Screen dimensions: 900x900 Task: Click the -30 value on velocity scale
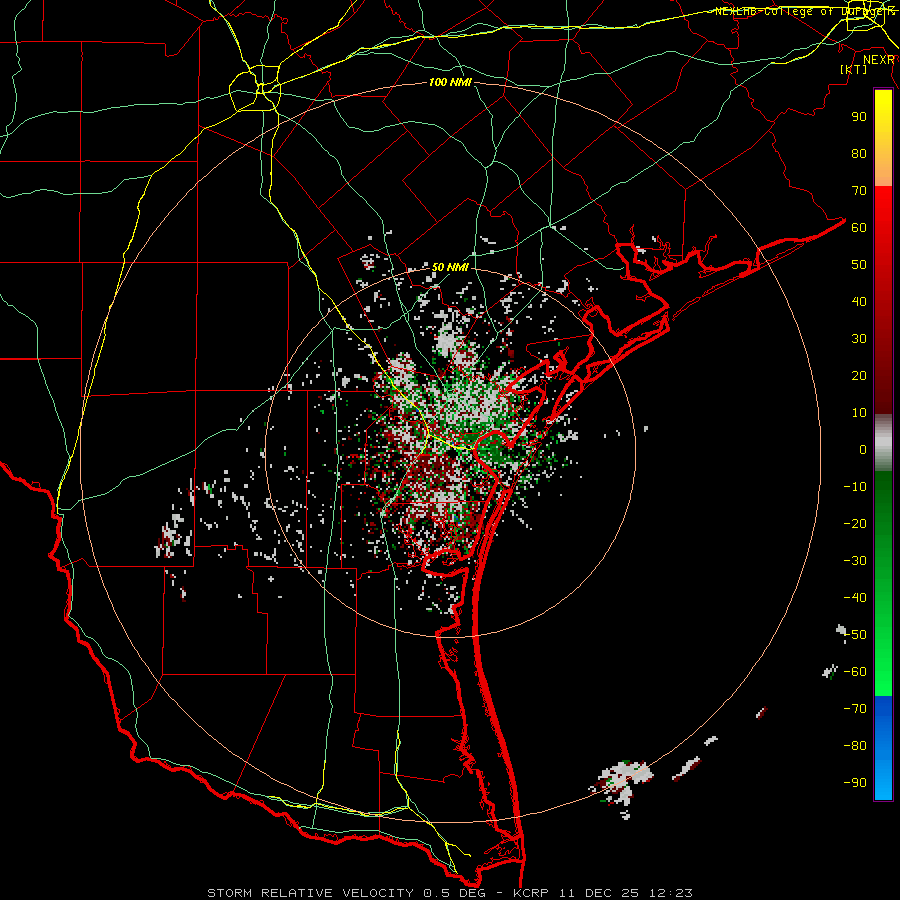[x=855, y=561]
